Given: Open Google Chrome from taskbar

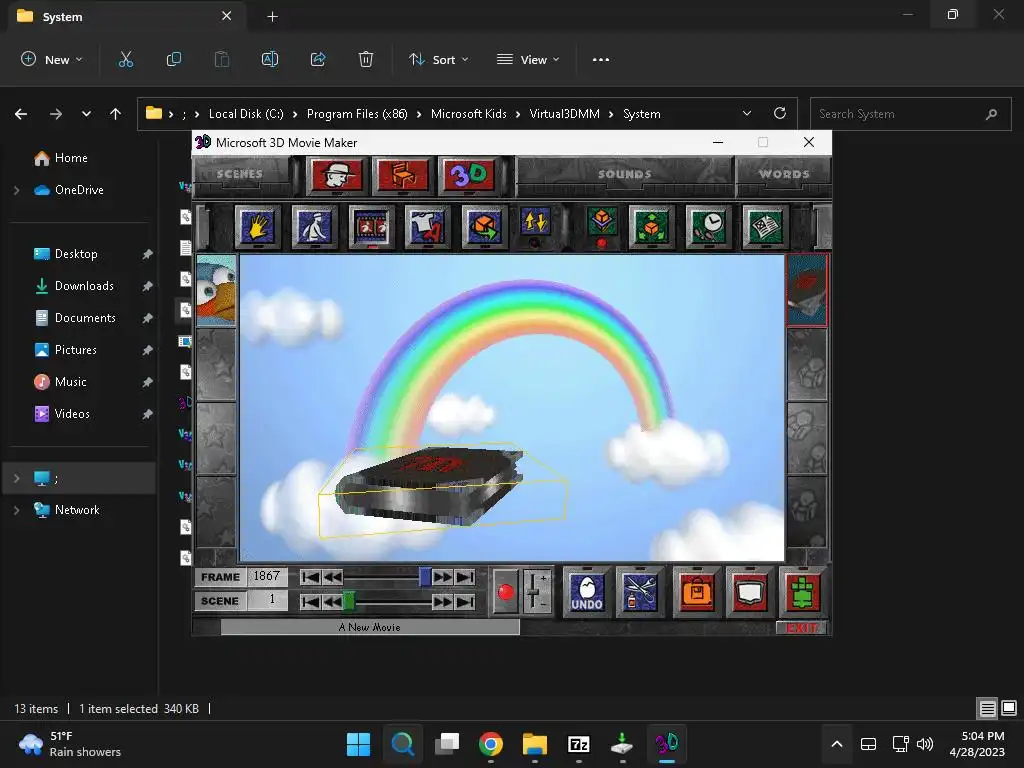Looking at the screenshot, I should click(x=490, y=744).
